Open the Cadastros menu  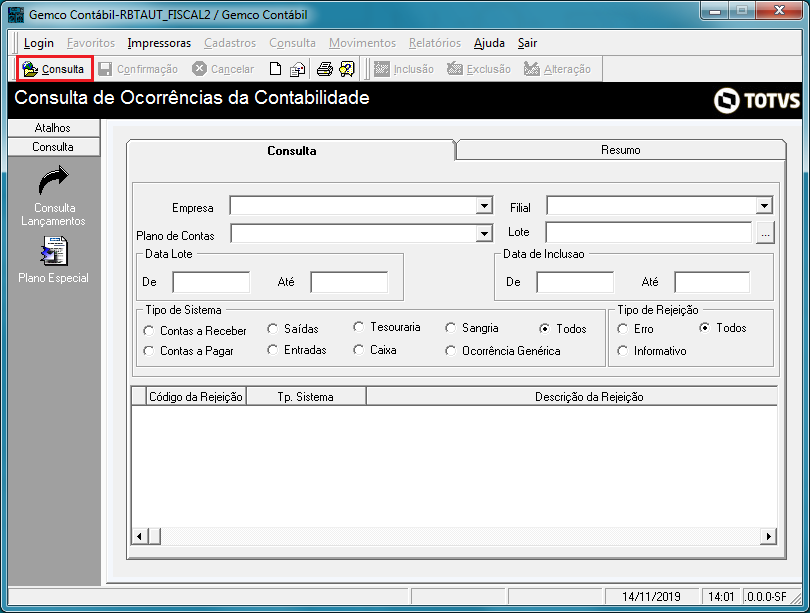tap(230, 43)
